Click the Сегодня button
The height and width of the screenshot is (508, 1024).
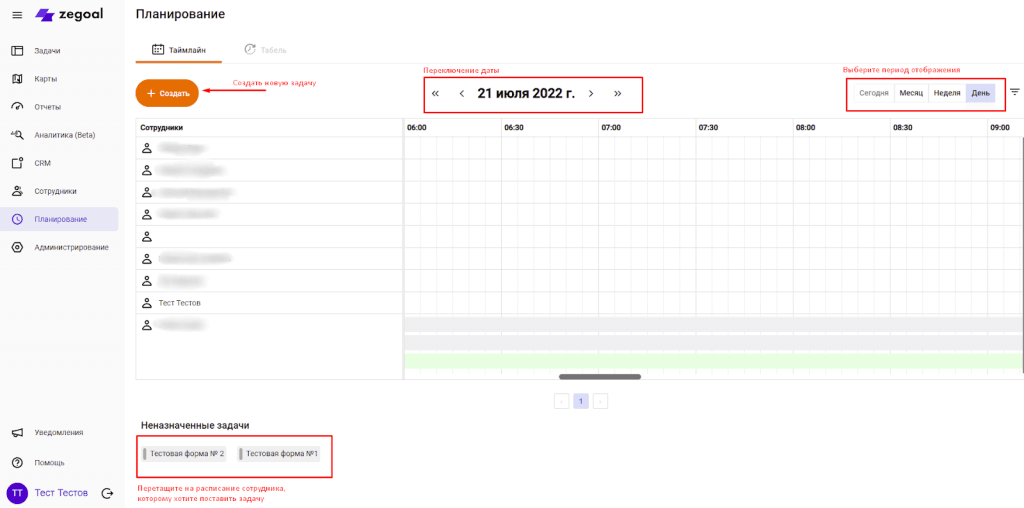click(x=873, y=93)
